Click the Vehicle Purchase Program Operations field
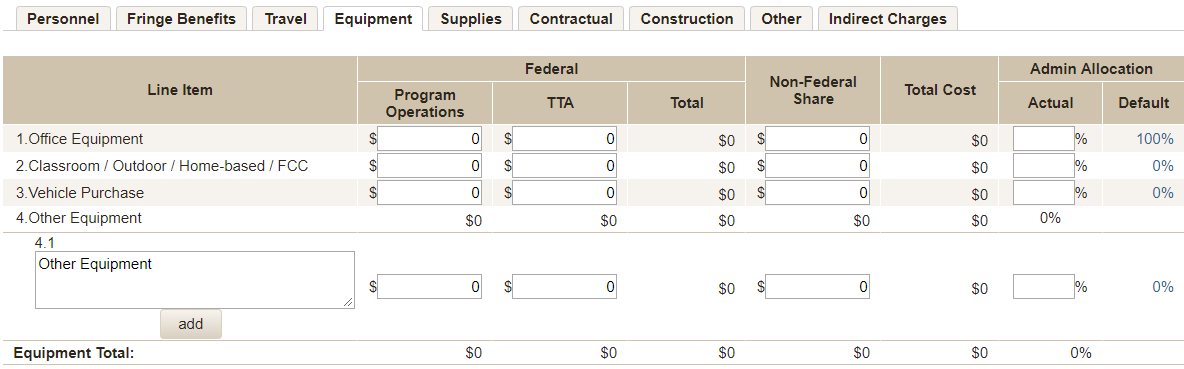 430,193
